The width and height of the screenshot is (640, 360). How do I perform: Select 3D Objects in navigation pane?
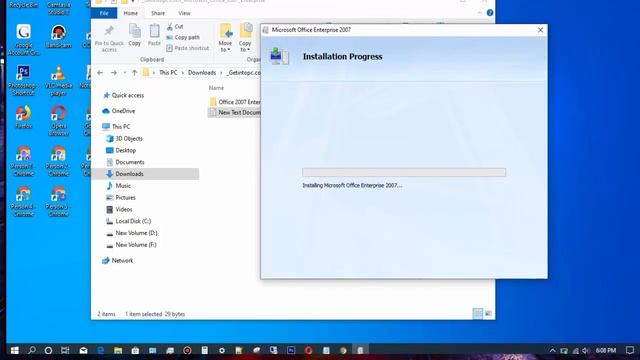pos(129,138)
